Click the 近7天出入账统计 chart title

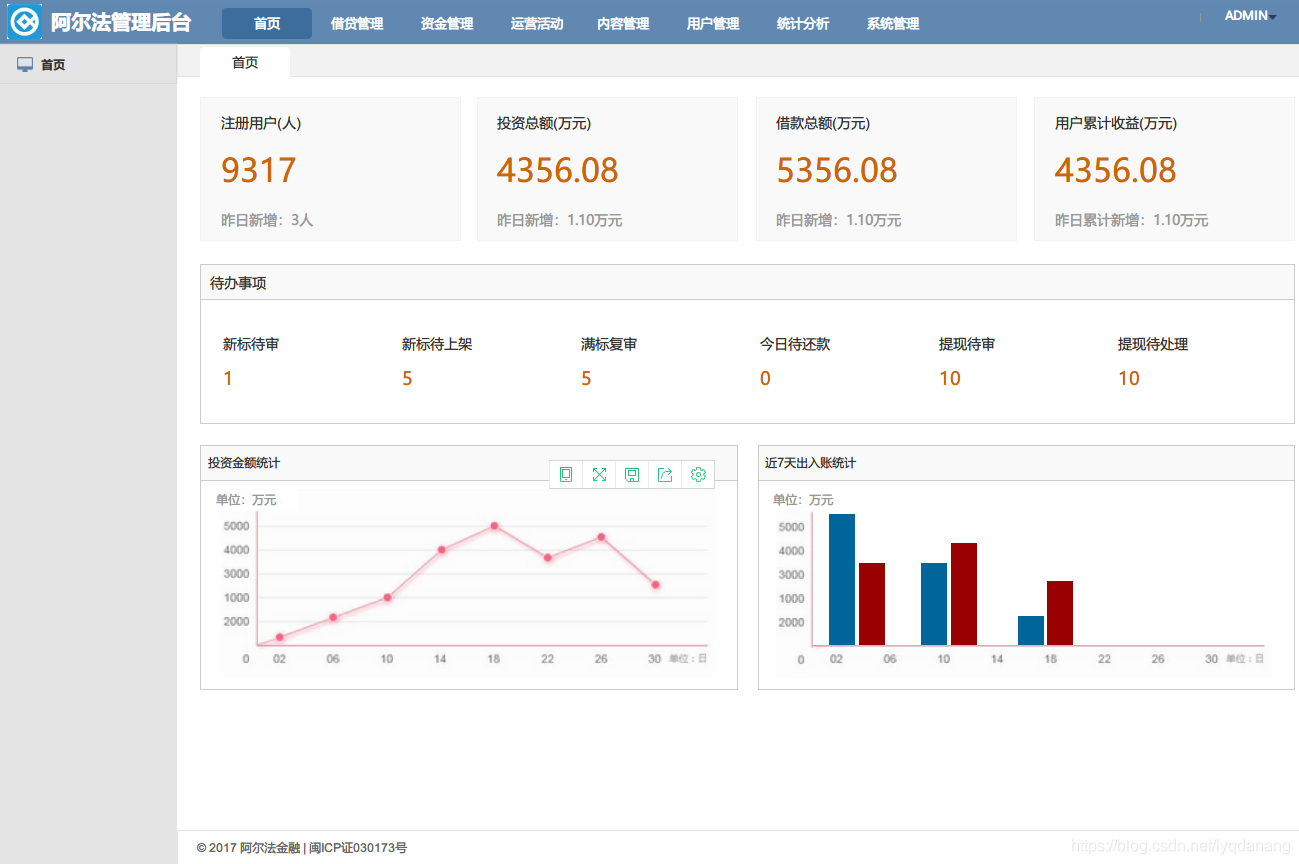[x=810, y=463]
